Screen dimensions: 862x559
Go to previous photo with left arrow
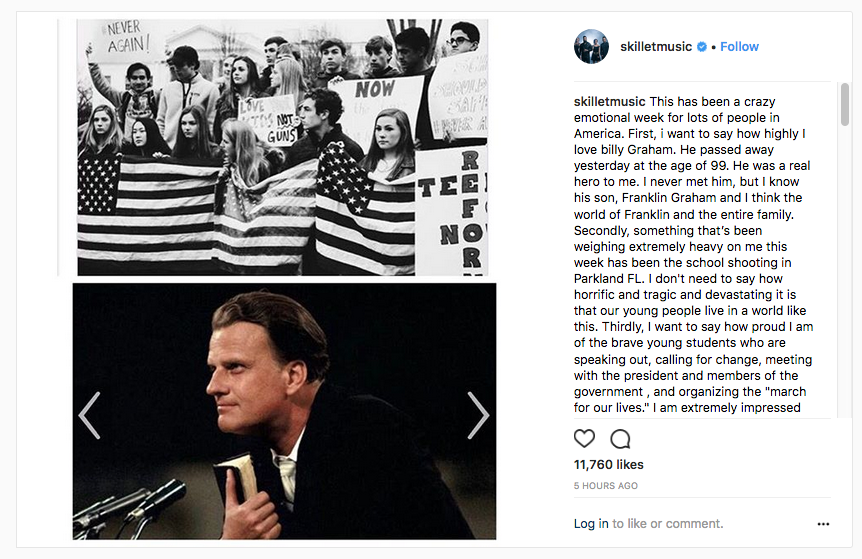coord(89,415)
